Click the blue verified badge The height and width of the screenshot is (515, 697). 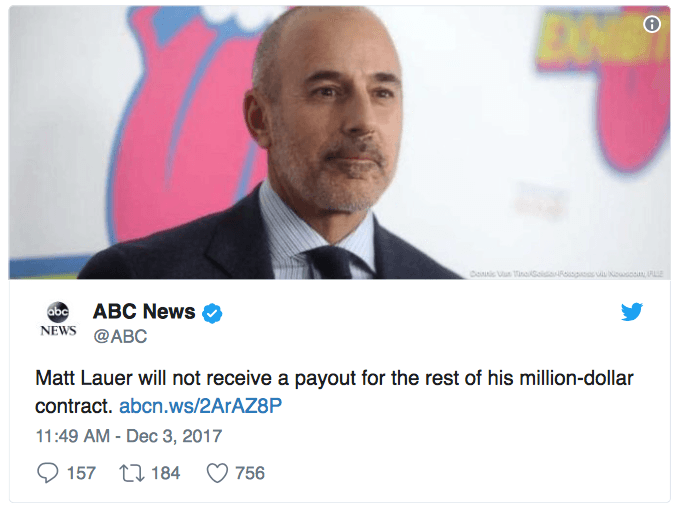pos(212,313)
